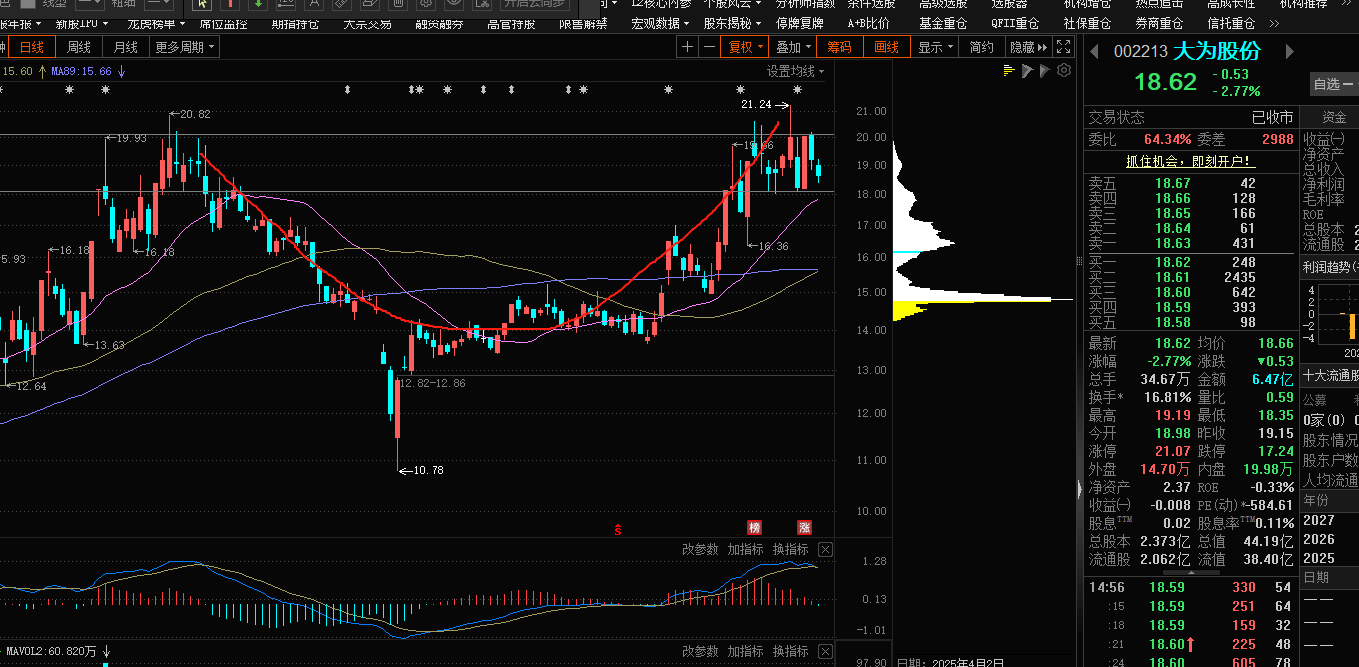
Task: Click volume panel 加指标 button
Action: (745, 651)
